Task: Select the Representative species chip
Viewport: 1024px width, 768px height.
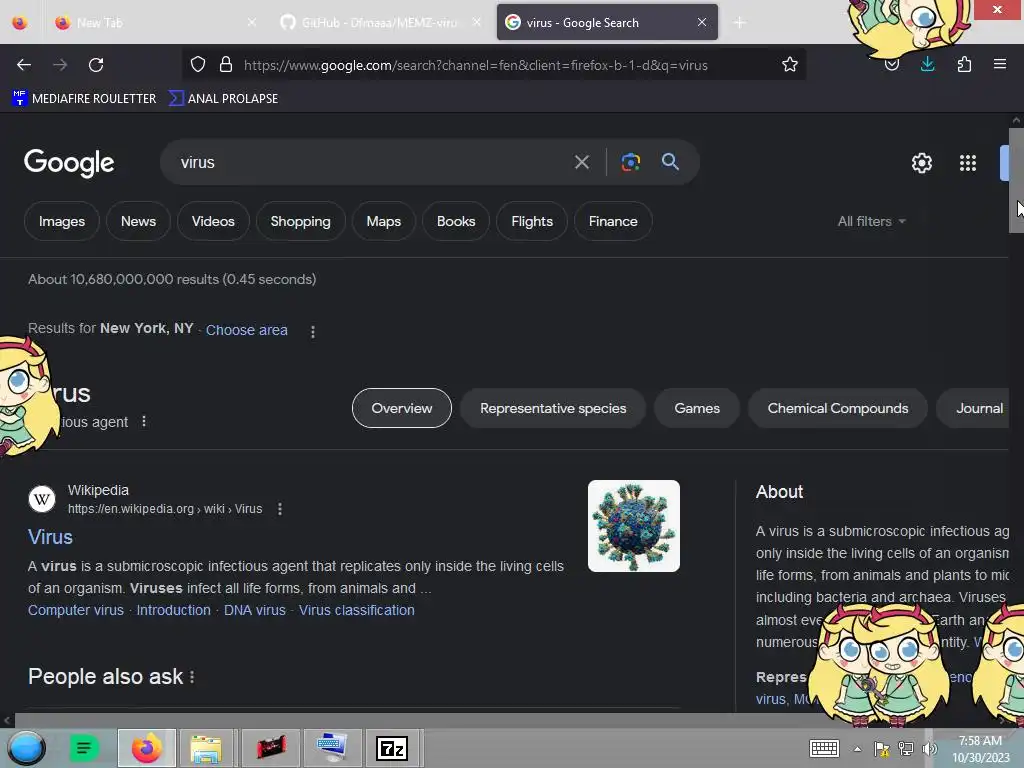Action: [553, 408]
